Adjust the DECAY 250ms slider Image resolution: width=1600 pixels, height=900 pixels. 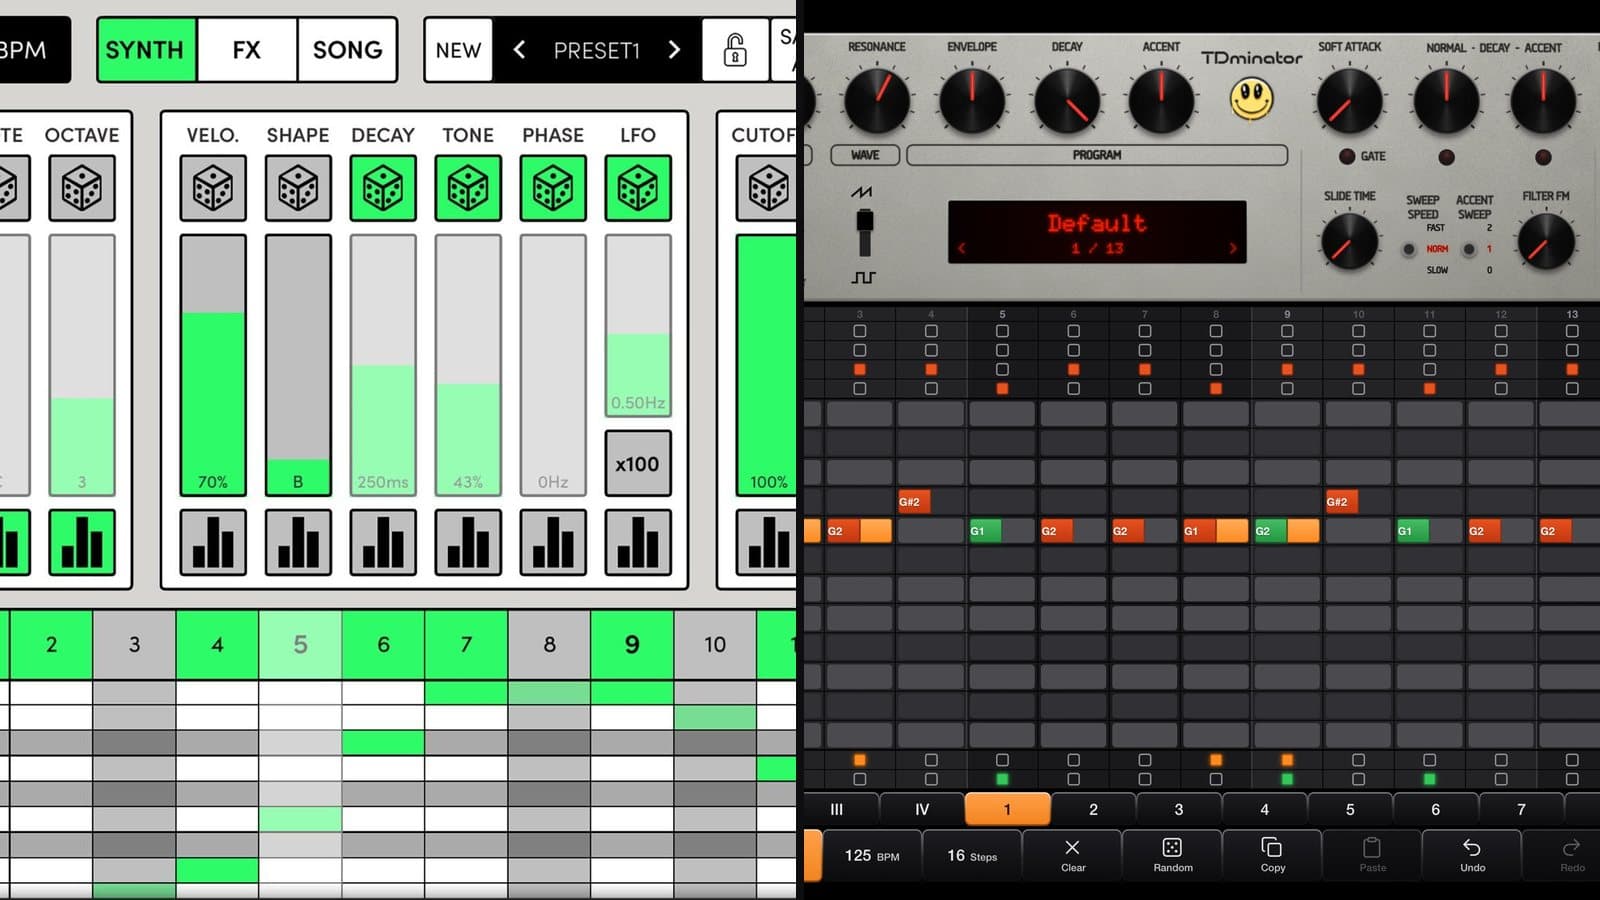pos(383,365)
